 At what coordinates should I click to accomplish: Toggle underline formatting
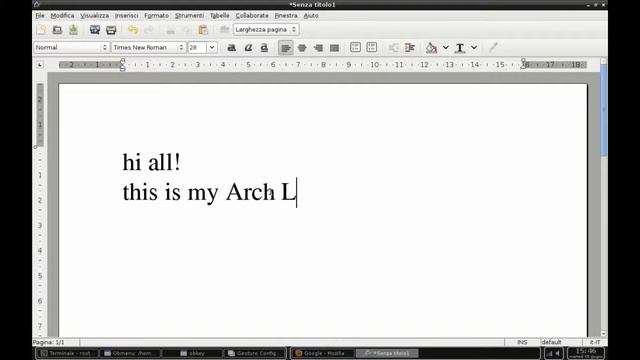(264, 48)
